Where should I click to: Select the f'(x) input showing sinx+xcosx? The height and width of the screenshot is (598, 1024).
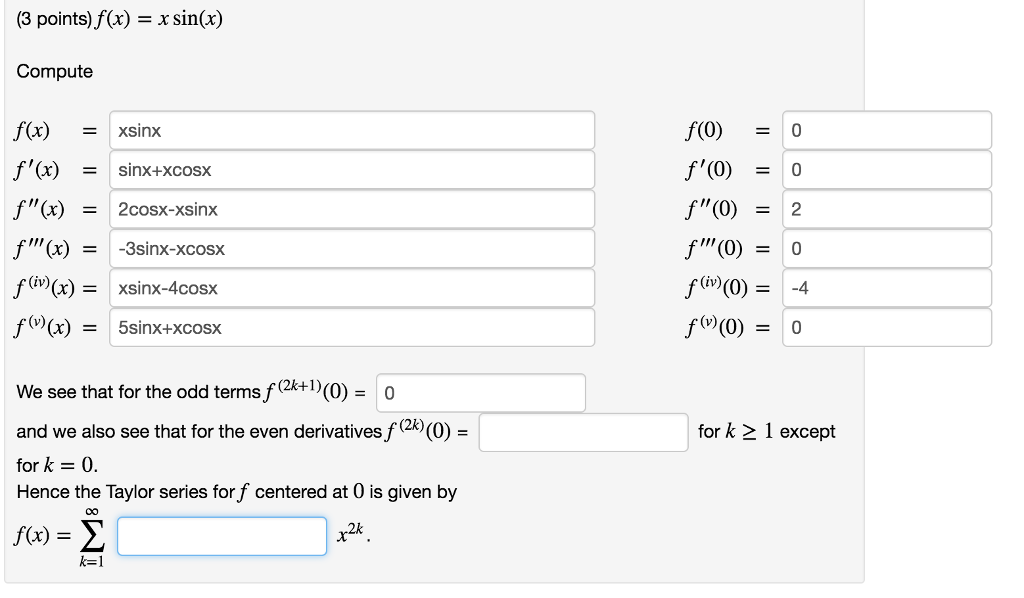pyautogui.click(x=350, y=170)
